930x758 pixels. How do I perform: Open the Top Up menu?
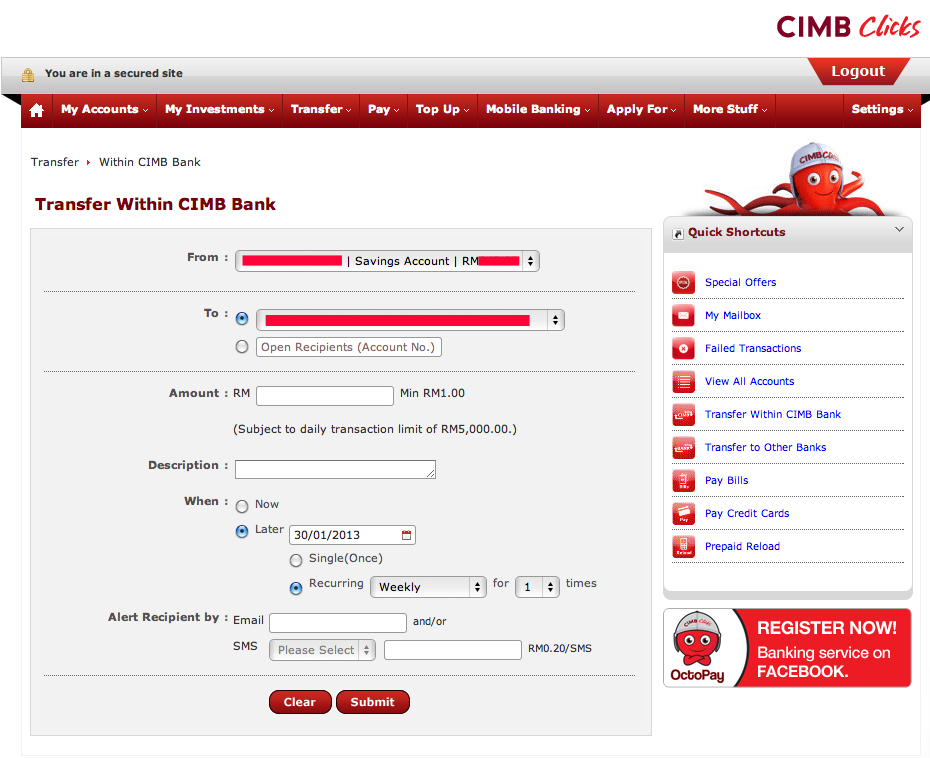(442, 110)
